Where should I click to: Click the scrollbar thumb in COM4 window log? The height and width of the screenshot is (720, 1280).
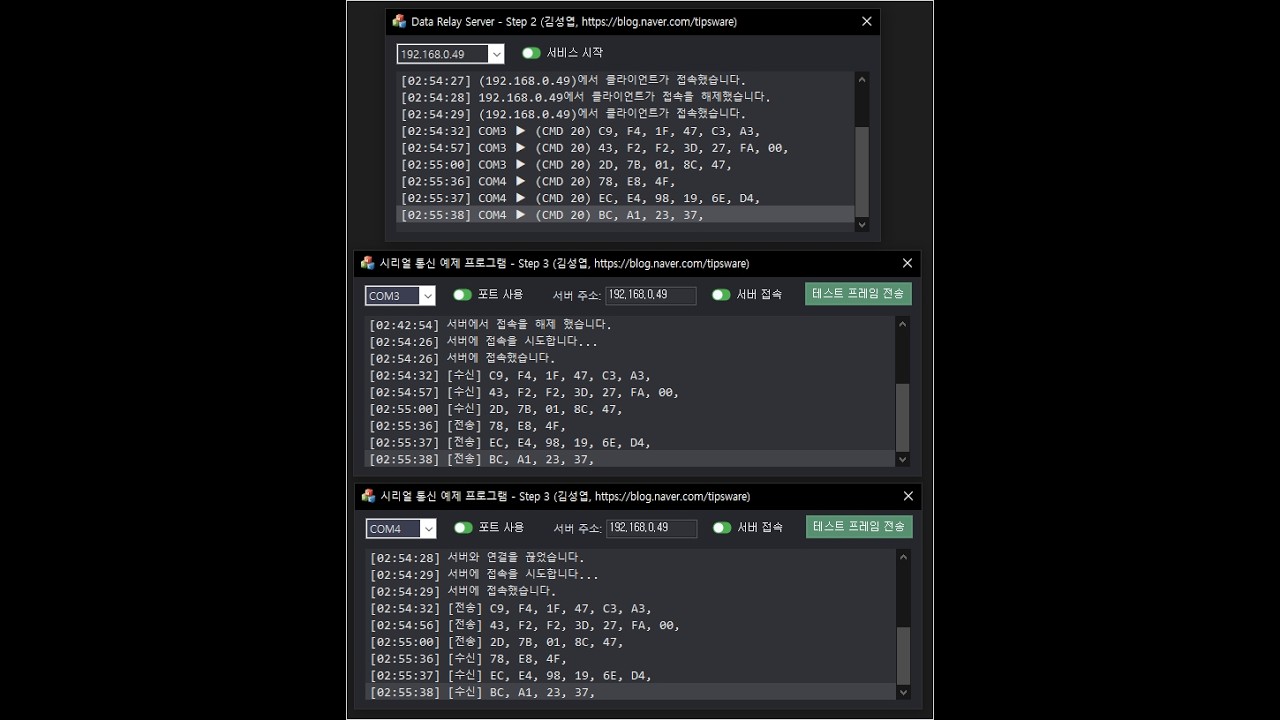coord(904,655)
